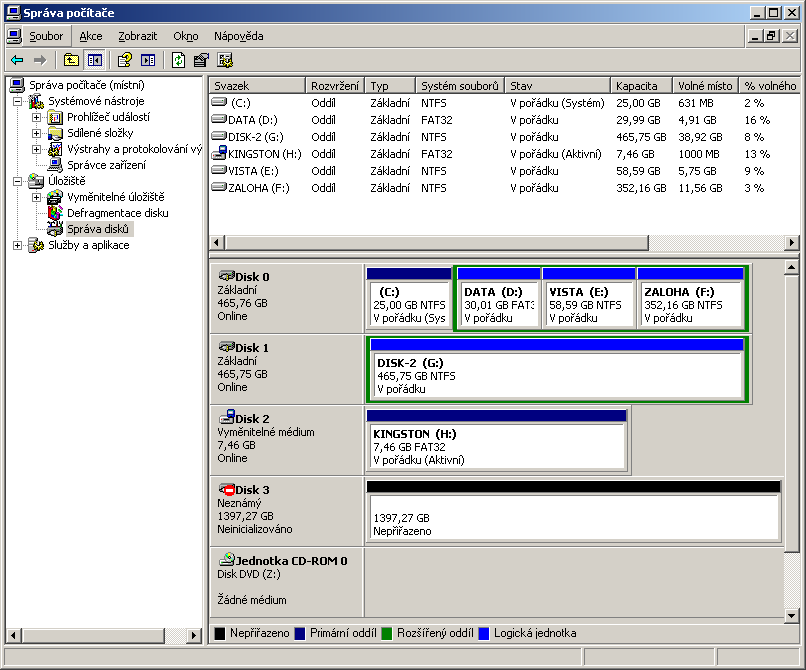
Task: Click the Back arrow in the toolbar
Action: [x=17, y=60]
